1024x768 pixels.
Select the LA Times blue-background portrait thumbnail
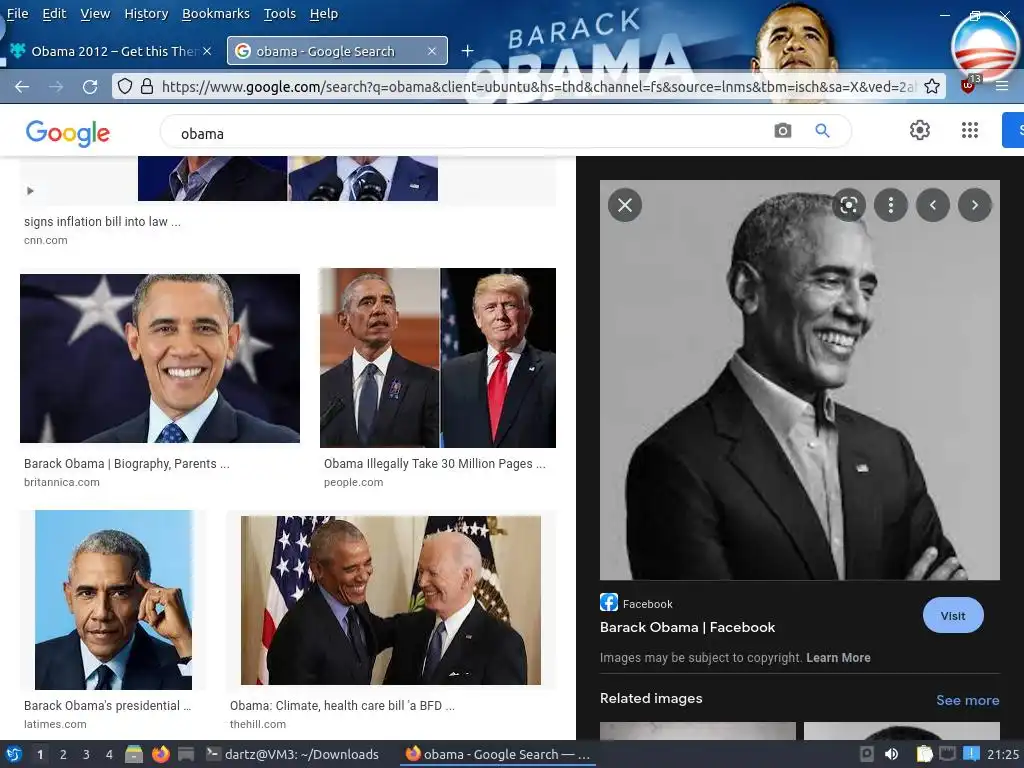(x=113, y=600)
